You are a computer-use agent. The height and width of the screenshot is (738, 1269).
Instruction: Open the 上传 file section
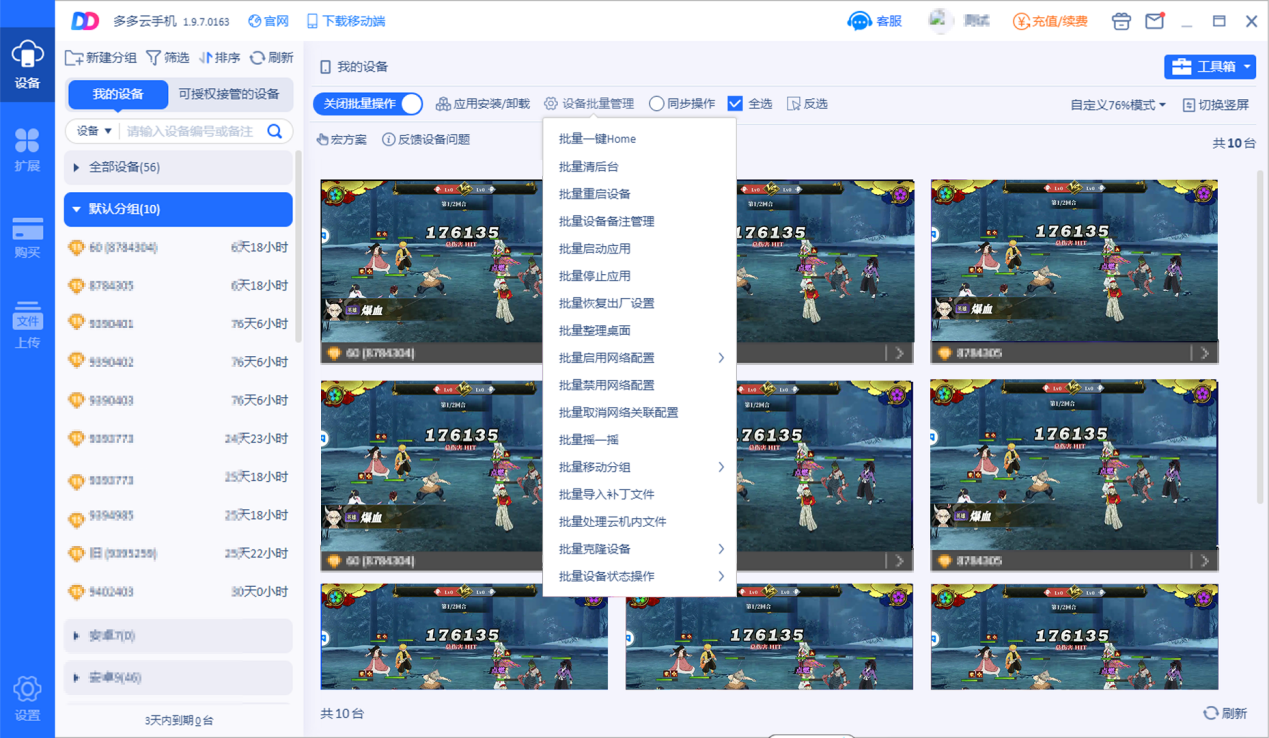(x=27, y=325)
